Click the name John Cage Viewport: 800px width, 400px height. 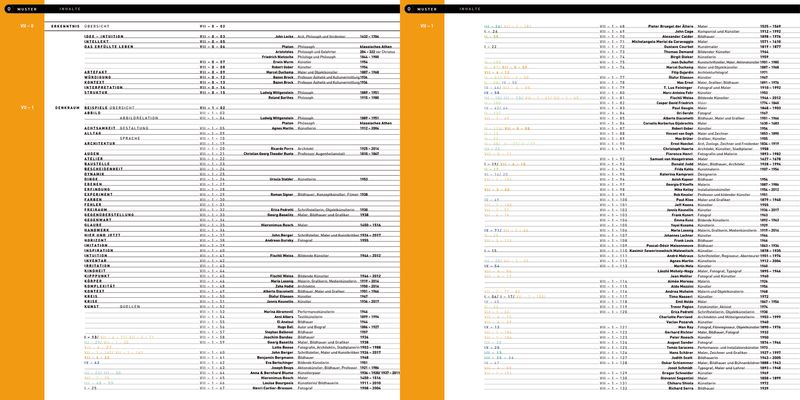pyautogui.click(x=684, y=31)
